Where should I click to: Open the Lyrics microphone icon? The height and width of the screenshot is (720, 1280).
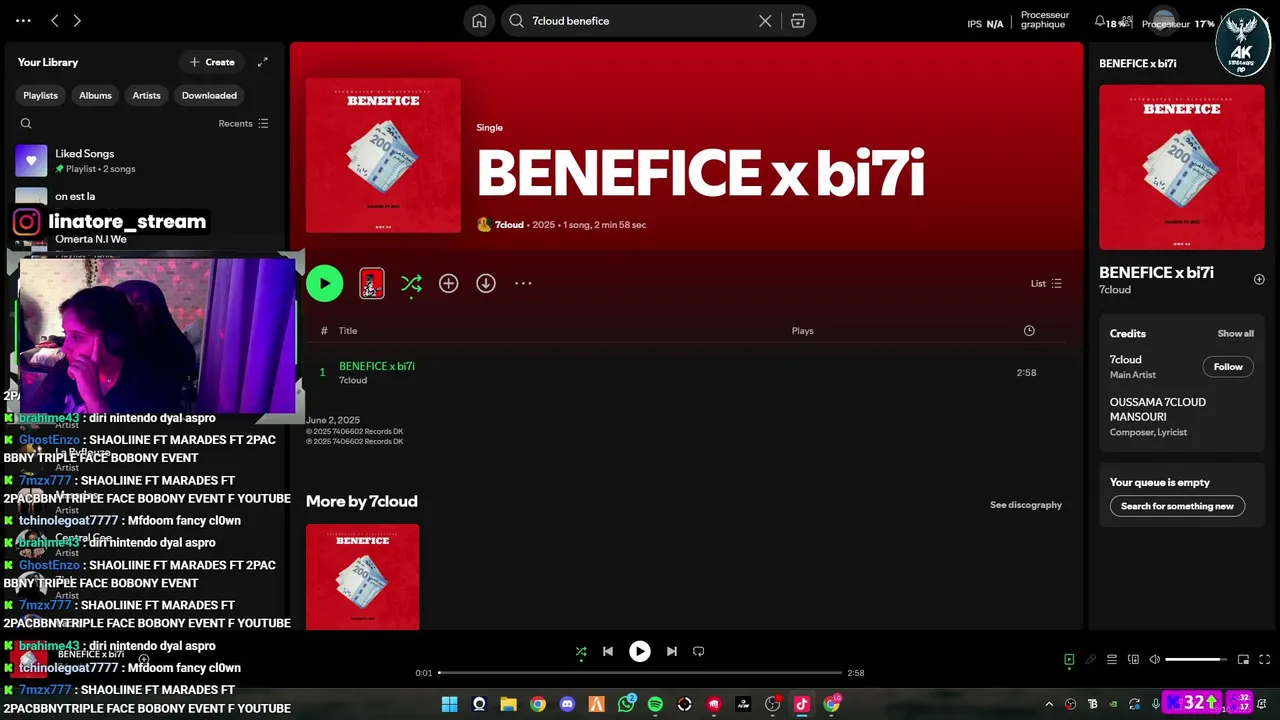pos(1090,660)
